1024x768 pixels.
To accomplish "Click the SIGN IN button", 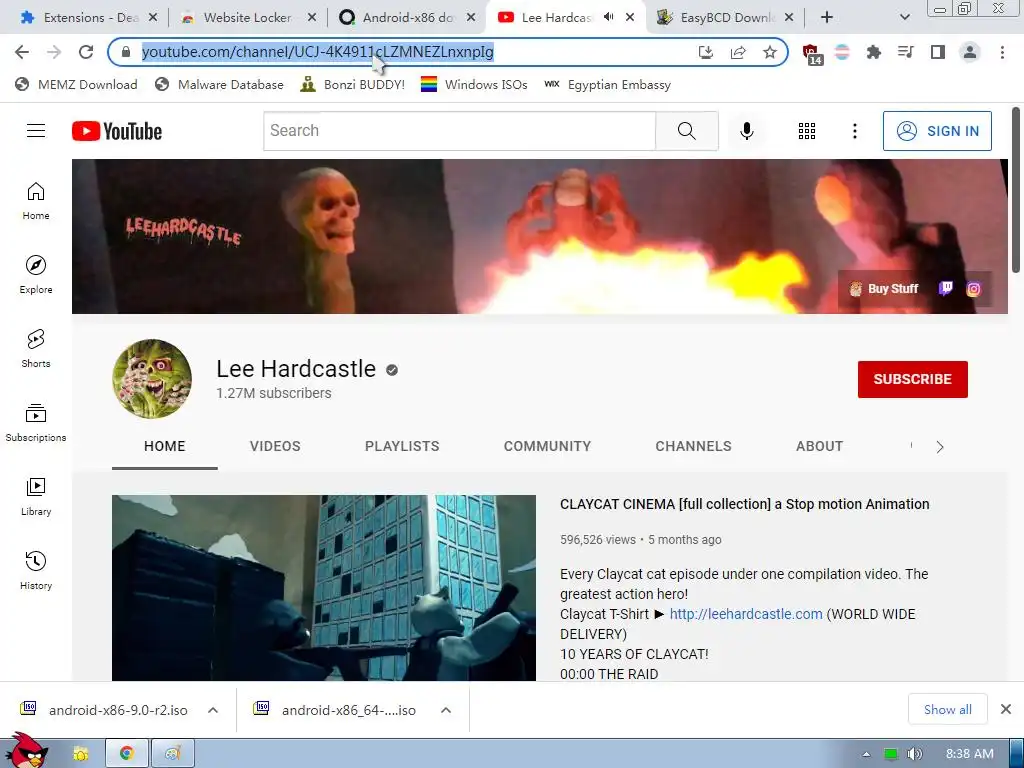I will point(937,131).
